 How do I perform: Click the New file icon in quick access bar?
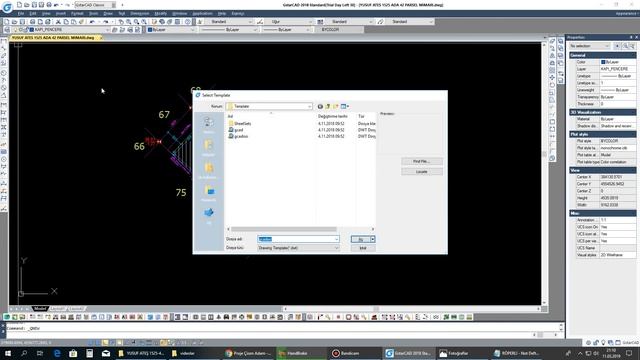click(19, 5)
